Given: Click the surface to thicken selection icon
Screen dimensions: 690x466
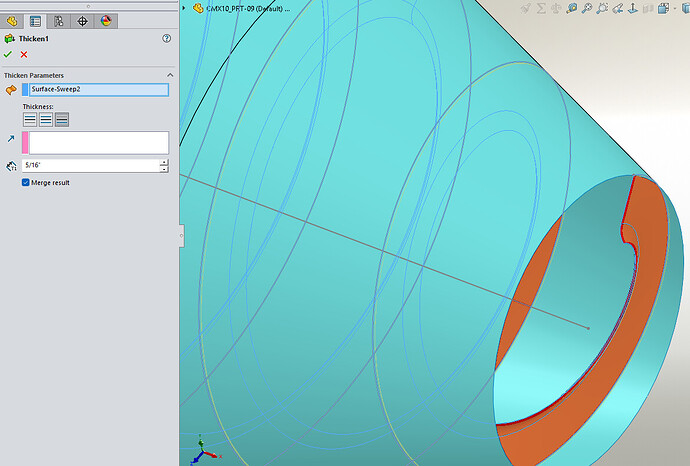Looking at the screenshot, I should 11,90.
